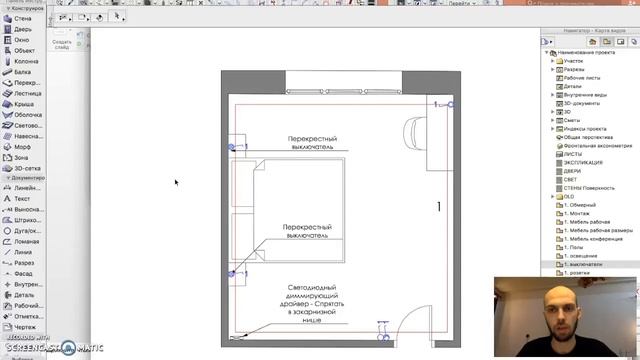The height and width of the screenshot is (360, 640).
Task: Open Фронтальная аксонометрия view
Action: pos(594,146)
